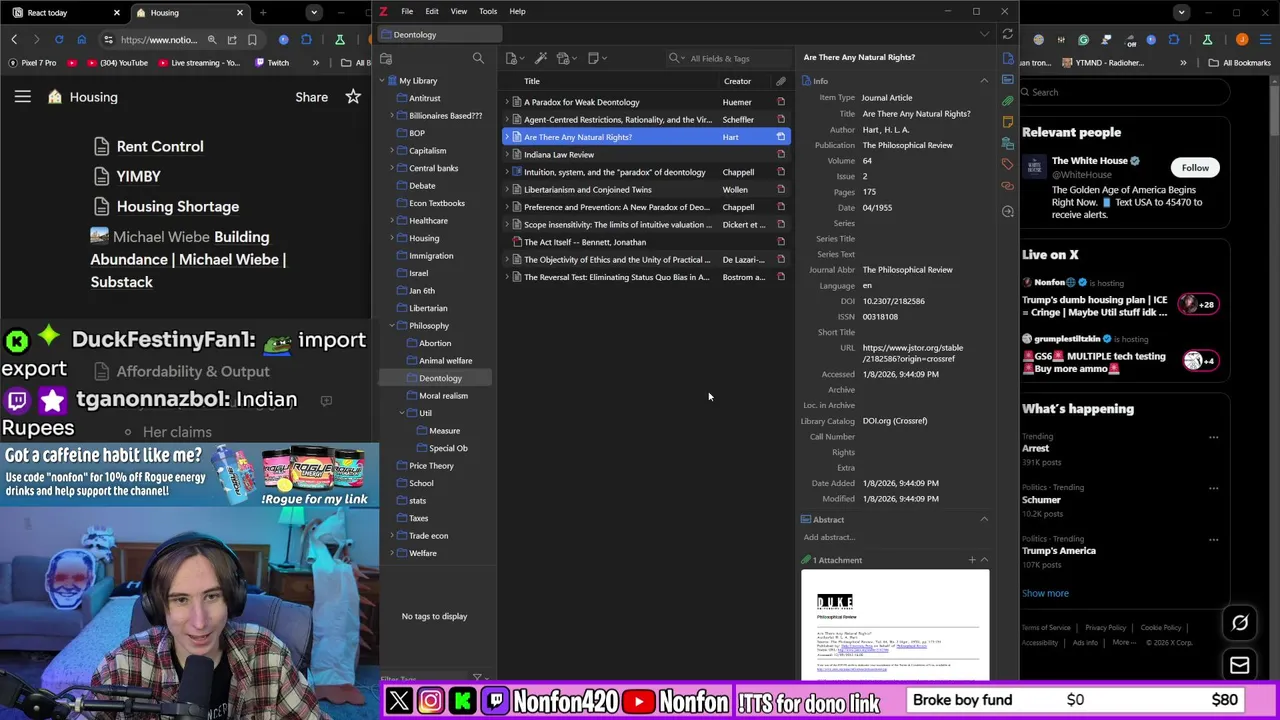1280x720 pixels.
Task: Click Add Item by Identifier wand icon
Action: (x=541, y=58)
